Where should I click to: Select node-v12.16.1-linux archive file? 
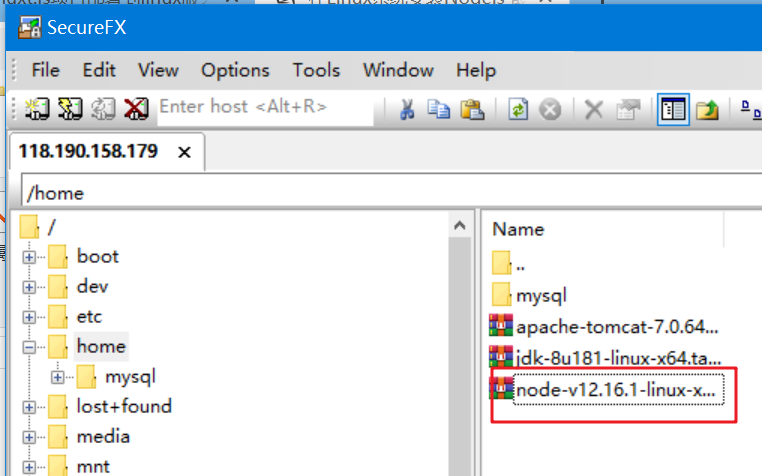coord(618,389)
